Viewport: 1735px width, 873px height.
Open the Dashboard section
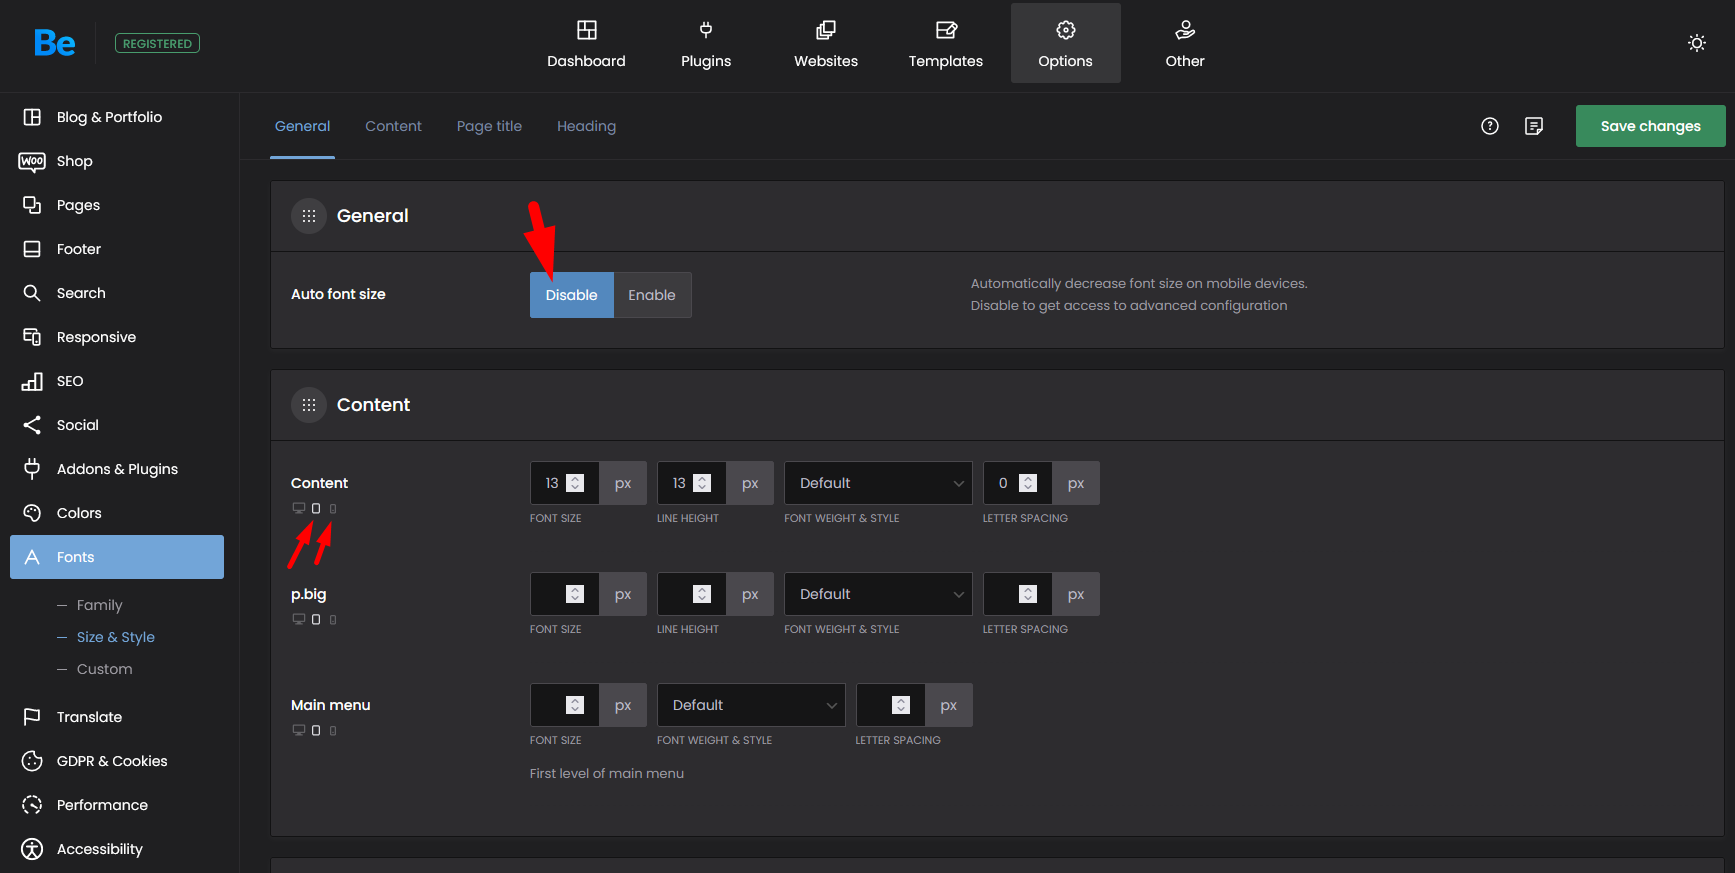[586, 44]
